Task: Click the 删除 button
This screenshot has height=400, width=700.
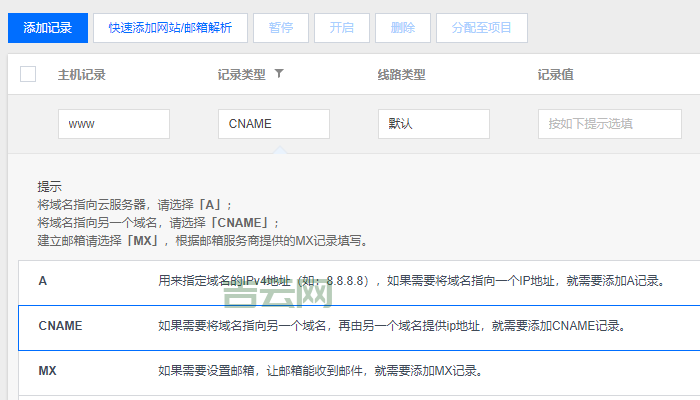Action: coord(403,28)
